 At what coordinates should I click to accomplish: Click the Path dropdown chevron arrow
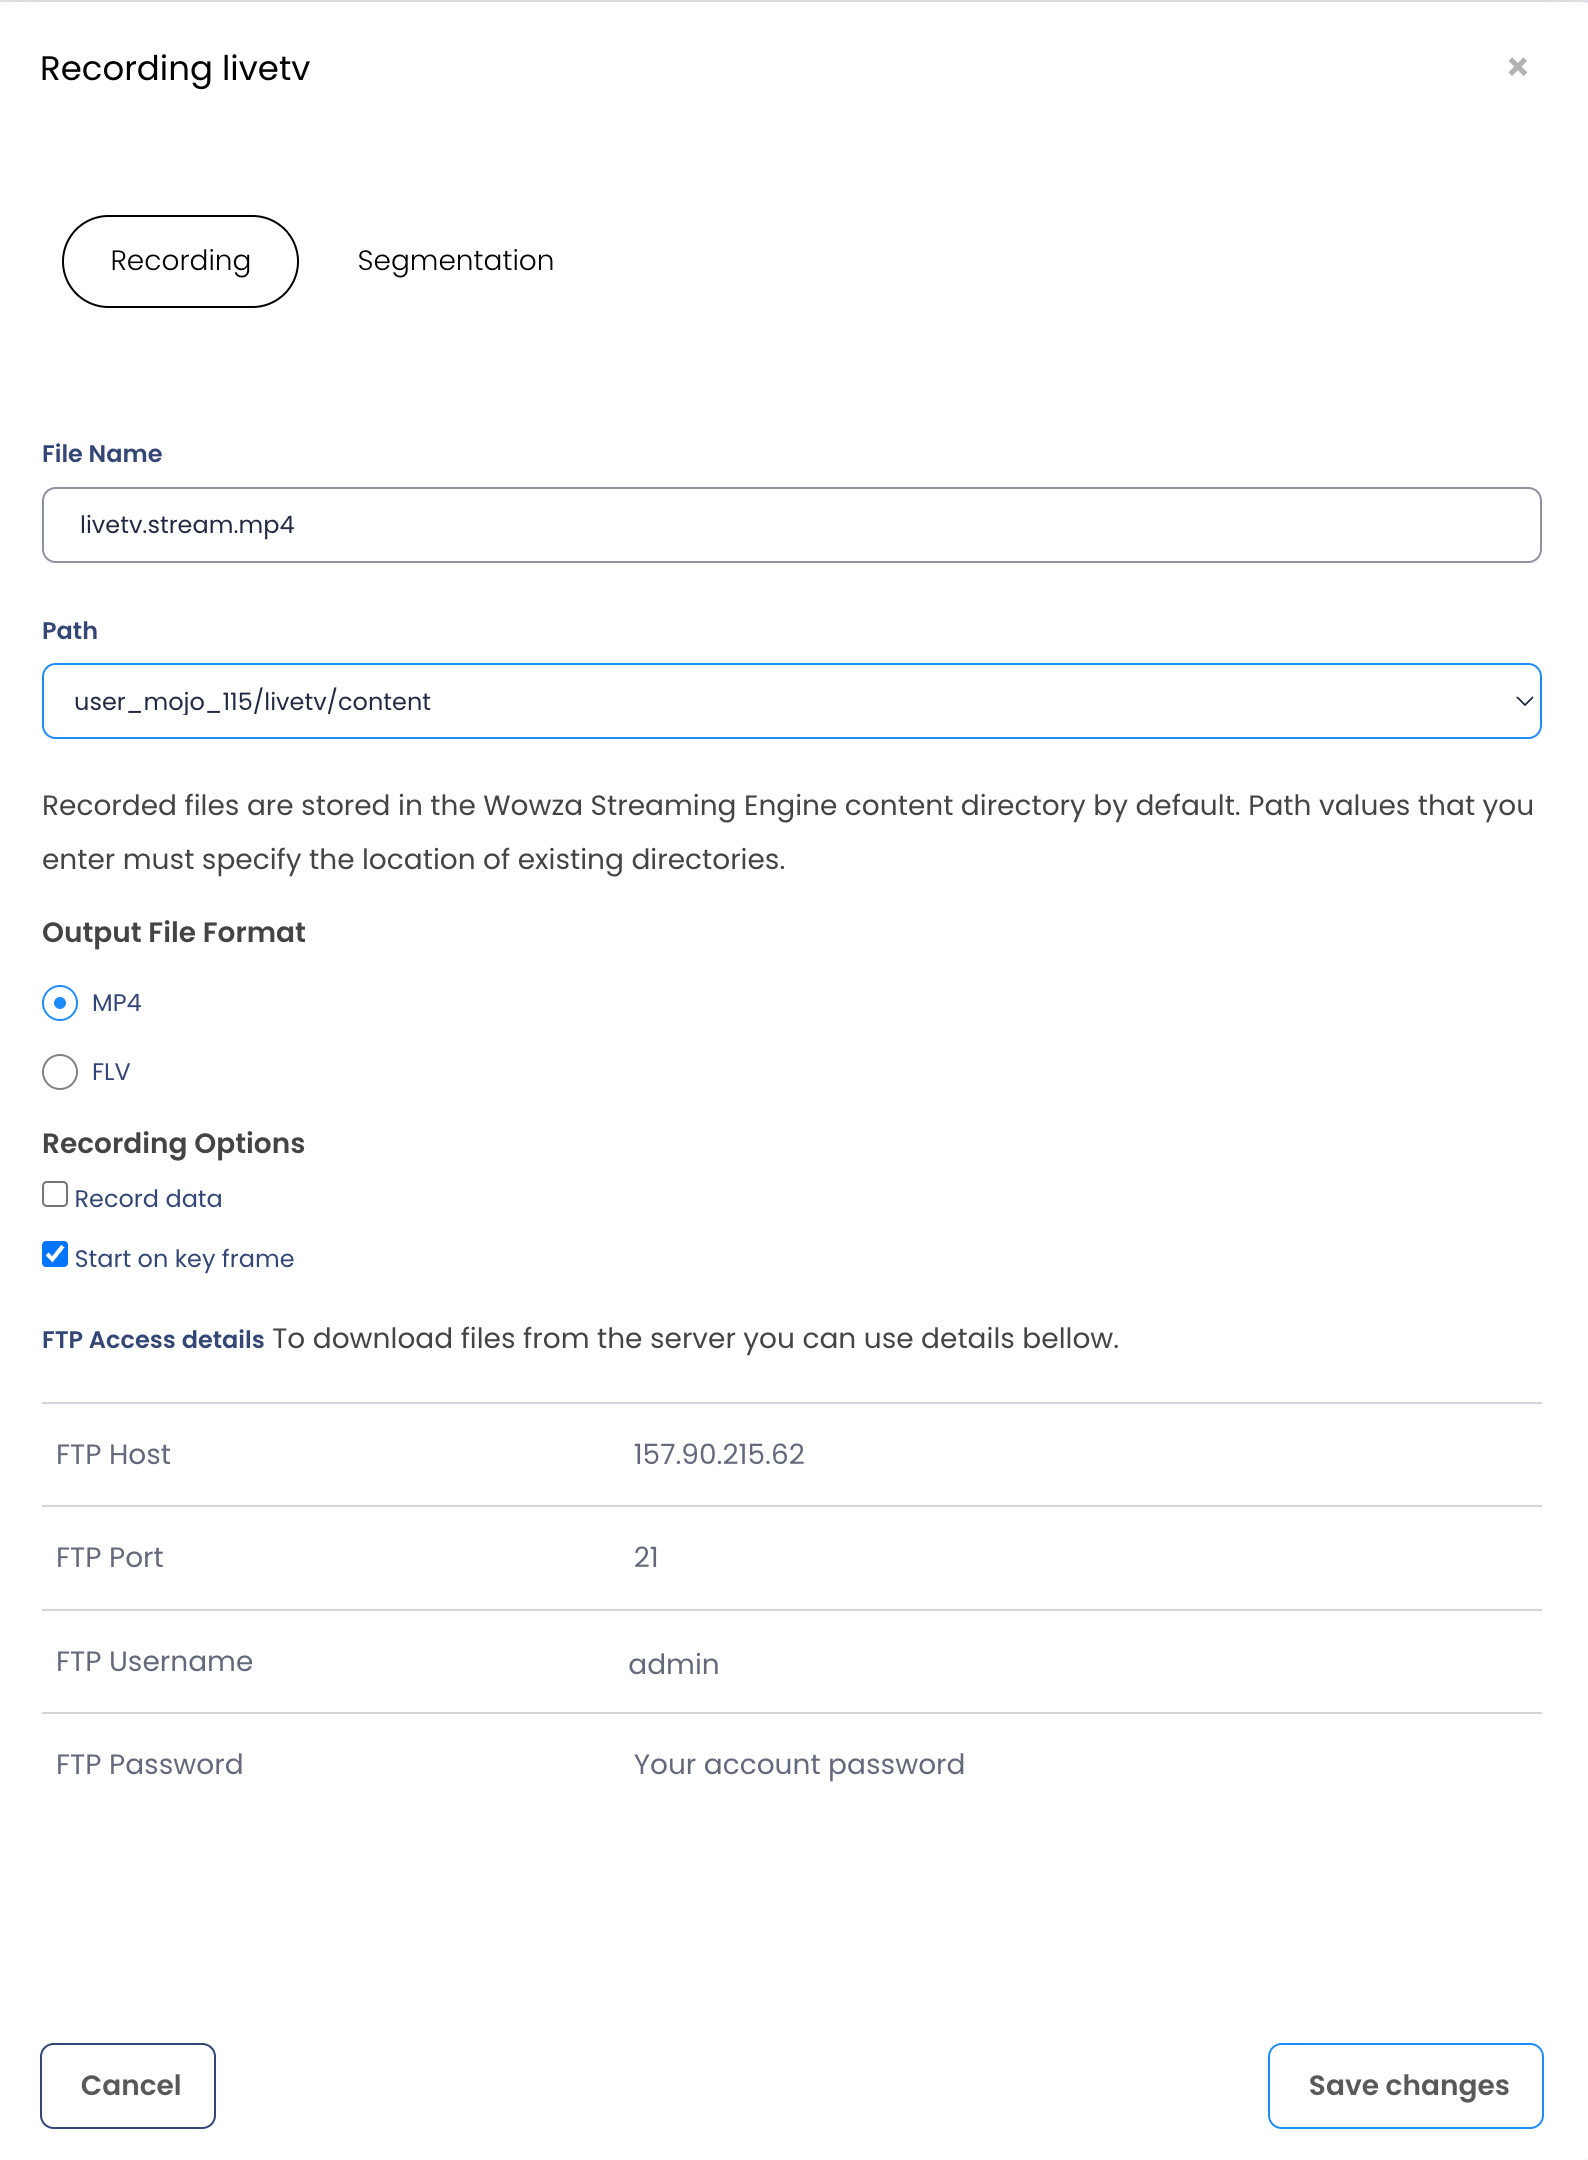click(x=1524, y=701)
